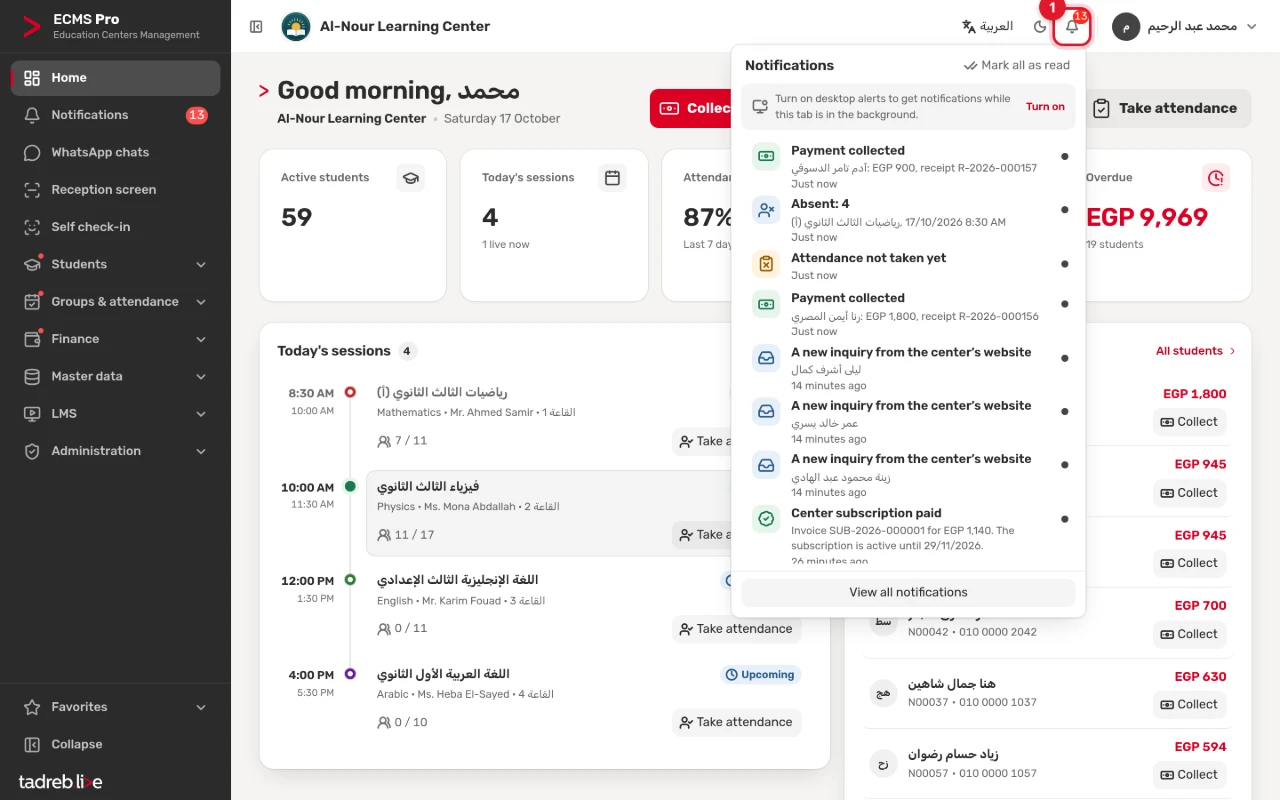The width and height of the screenshot is (1280, 800).
Task: Expand the Finance sidebar section
Action: (115, 339)
